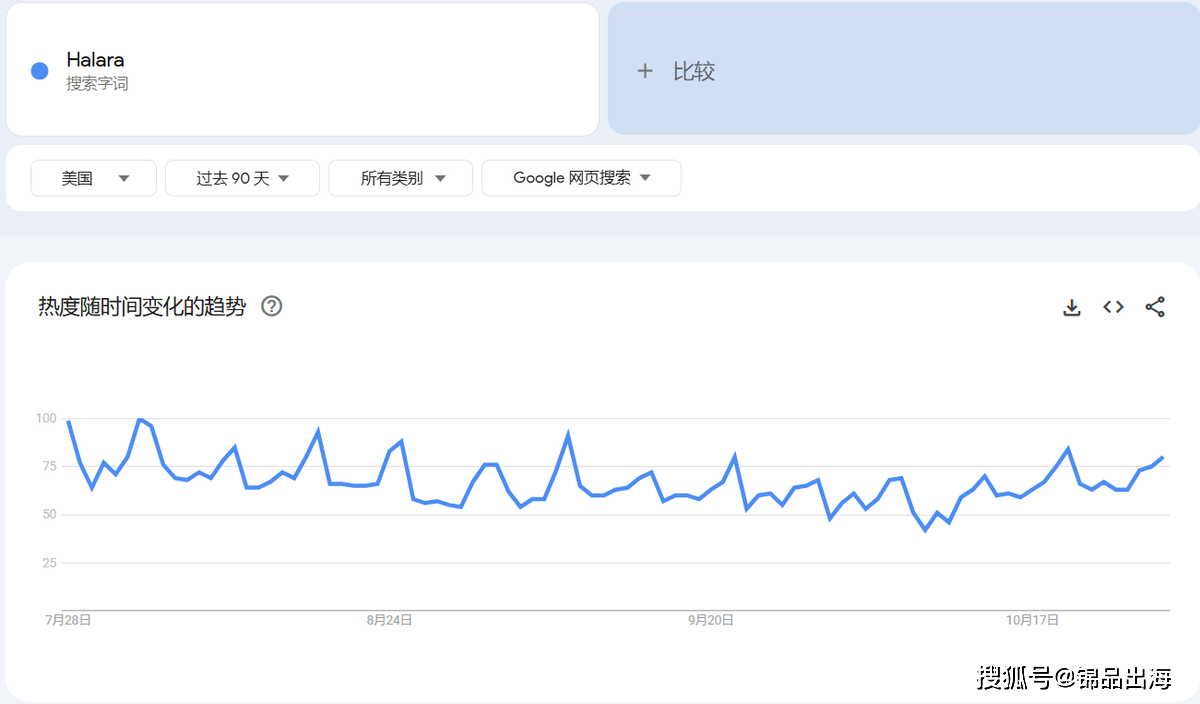
Task: Click the 搜索字词 label under Halara
Action: [x=97, y=84]
